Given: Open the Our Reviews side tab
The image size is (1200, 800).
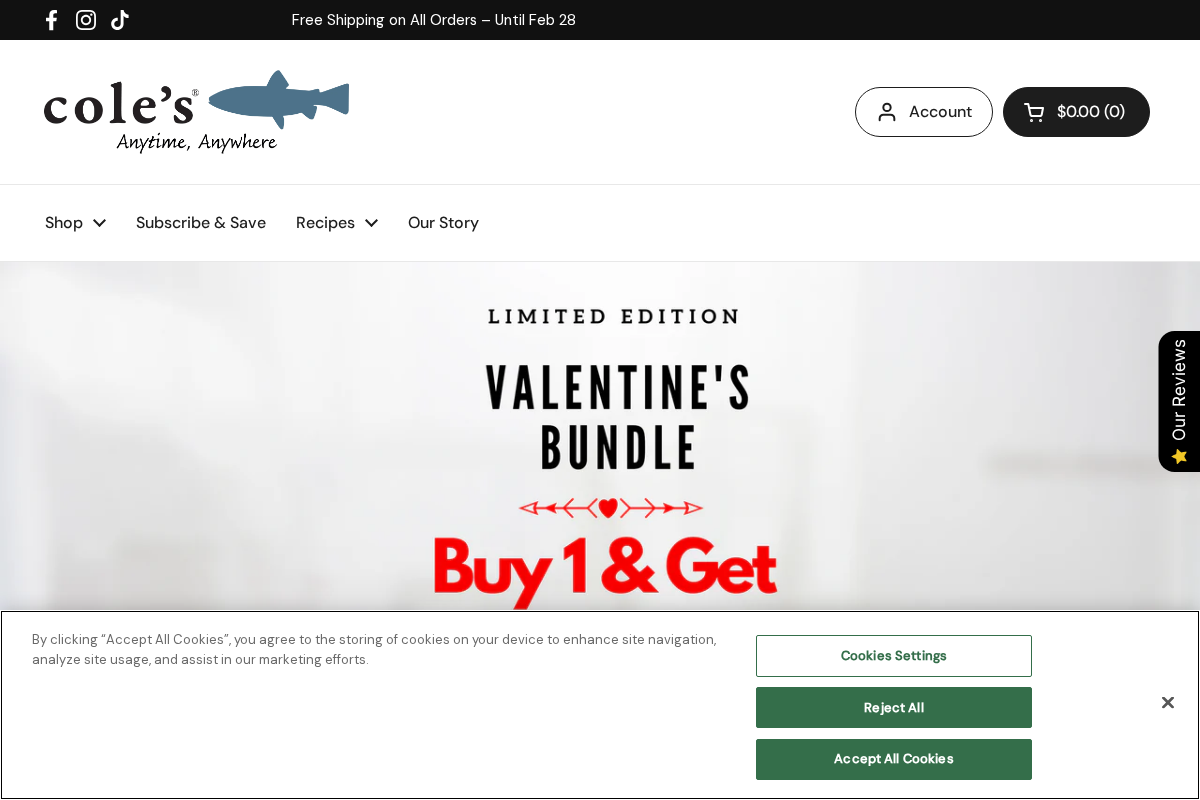Looking at the screenshot, I should (x=1178, y=400).
